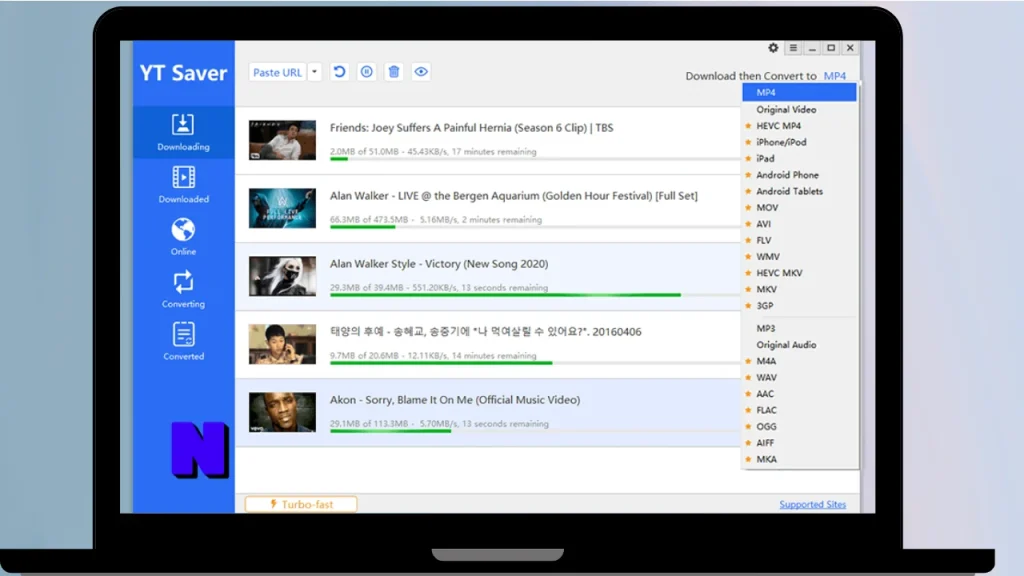
Task: Open the Converting section in sidebar
Action: 183,289
